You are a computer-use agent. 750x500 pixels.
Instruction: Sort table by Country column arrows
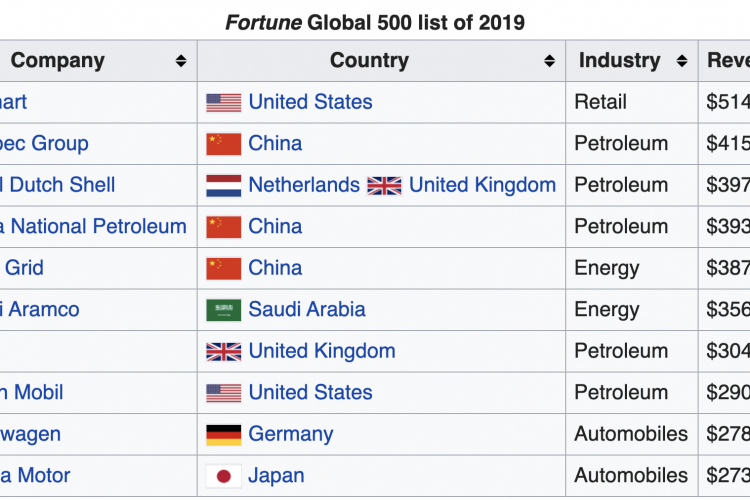(550, 61)
